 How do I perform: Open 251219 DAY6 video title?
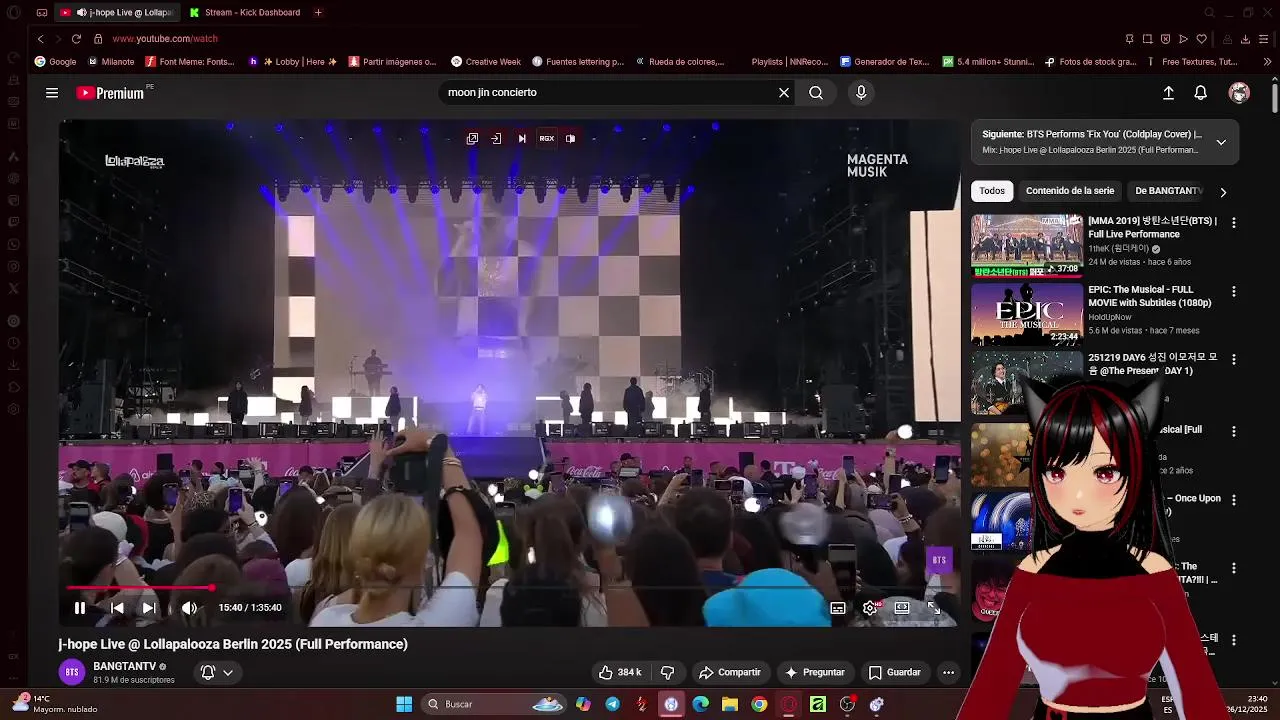tap(1152, 364)
